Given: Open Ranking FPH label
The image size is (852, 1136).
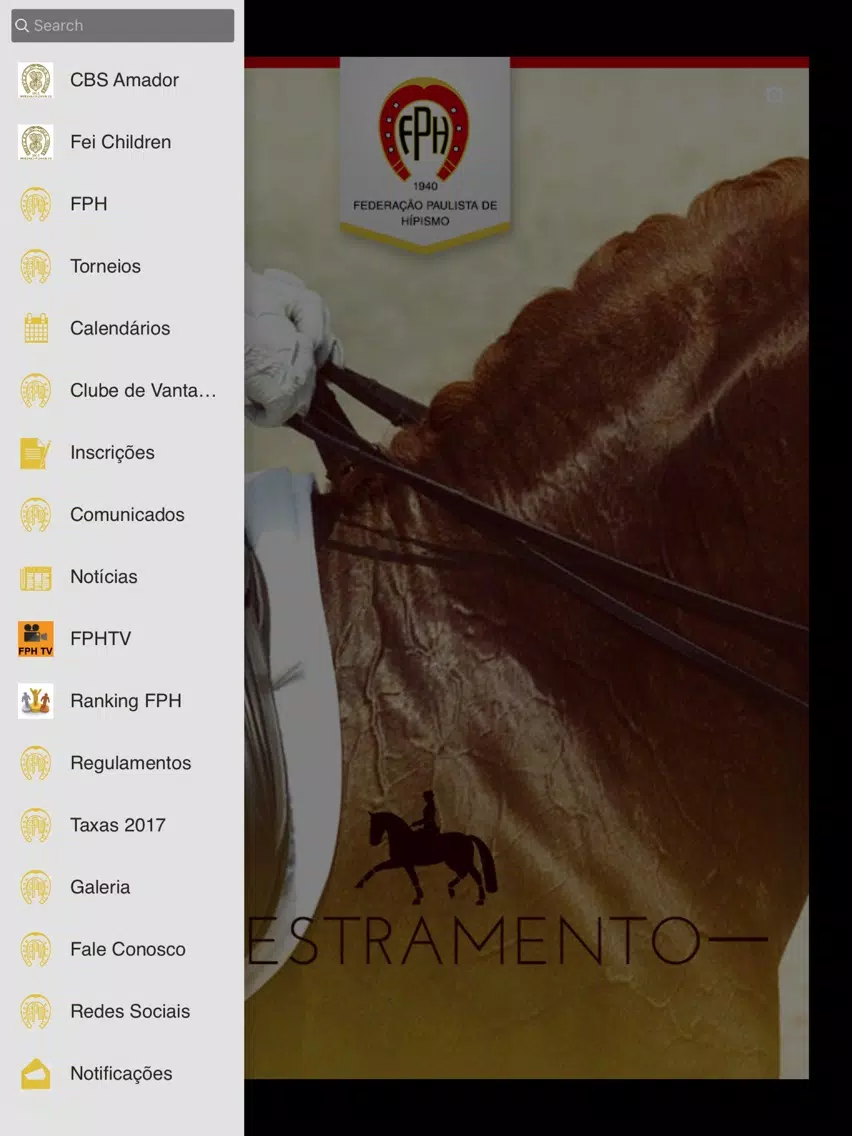Looking at the screenshot, I should pyautogui.click(x=125, y=701).
